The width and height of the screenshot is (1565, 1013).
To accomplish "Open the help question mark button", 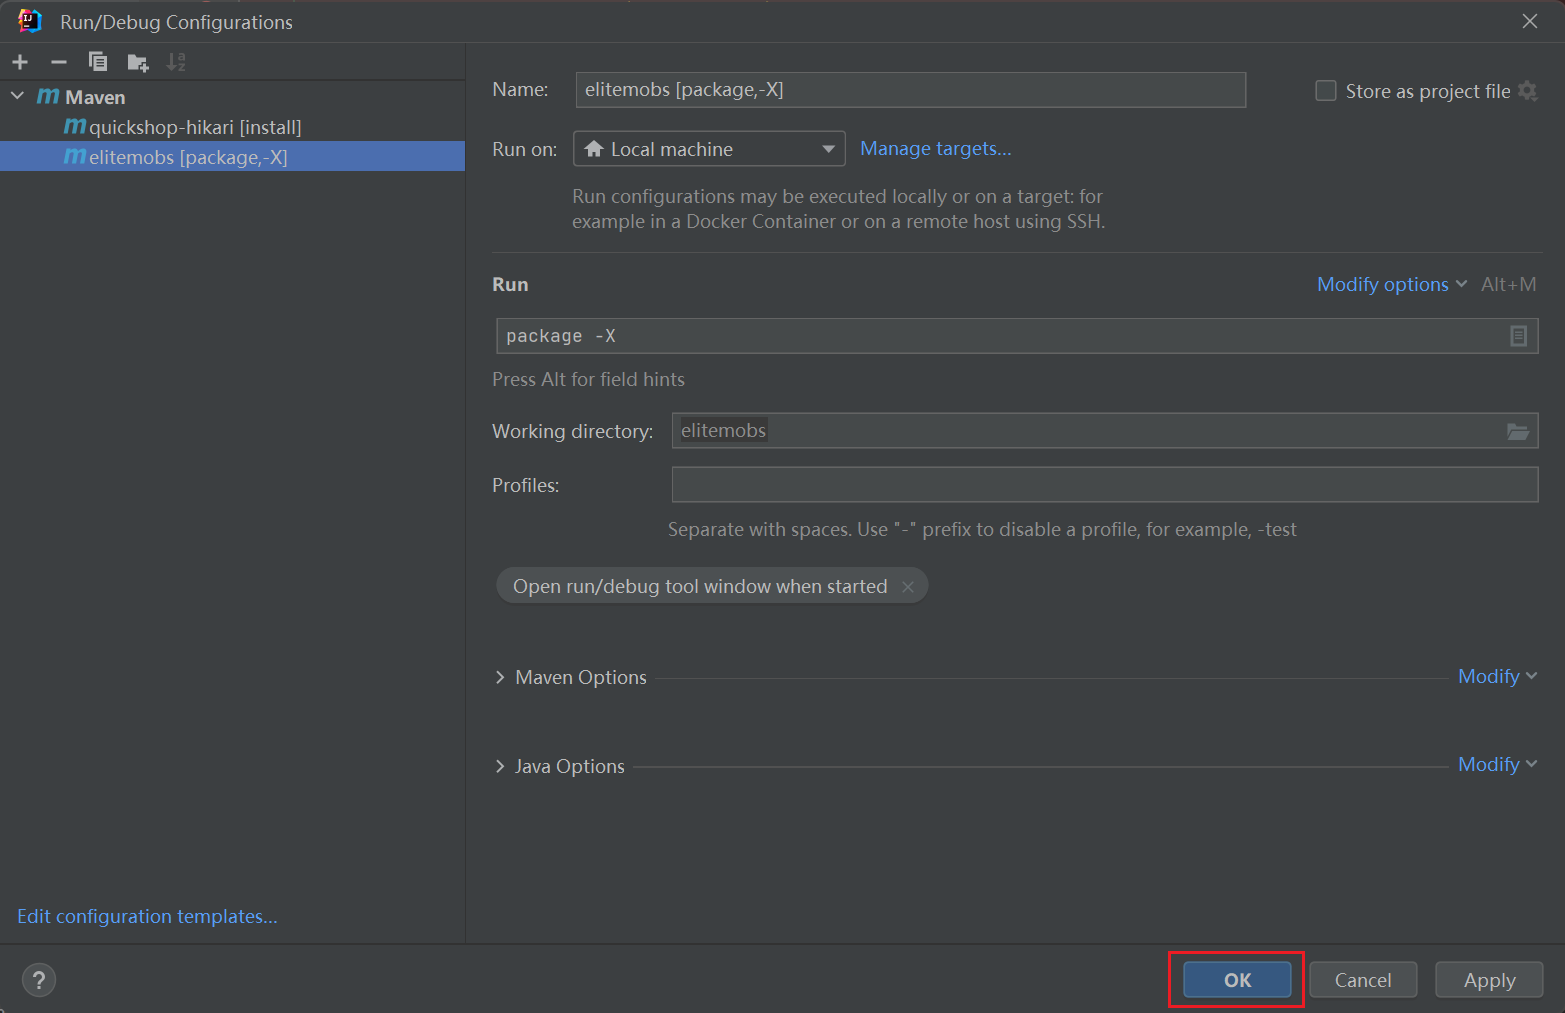I will point(39,980).
